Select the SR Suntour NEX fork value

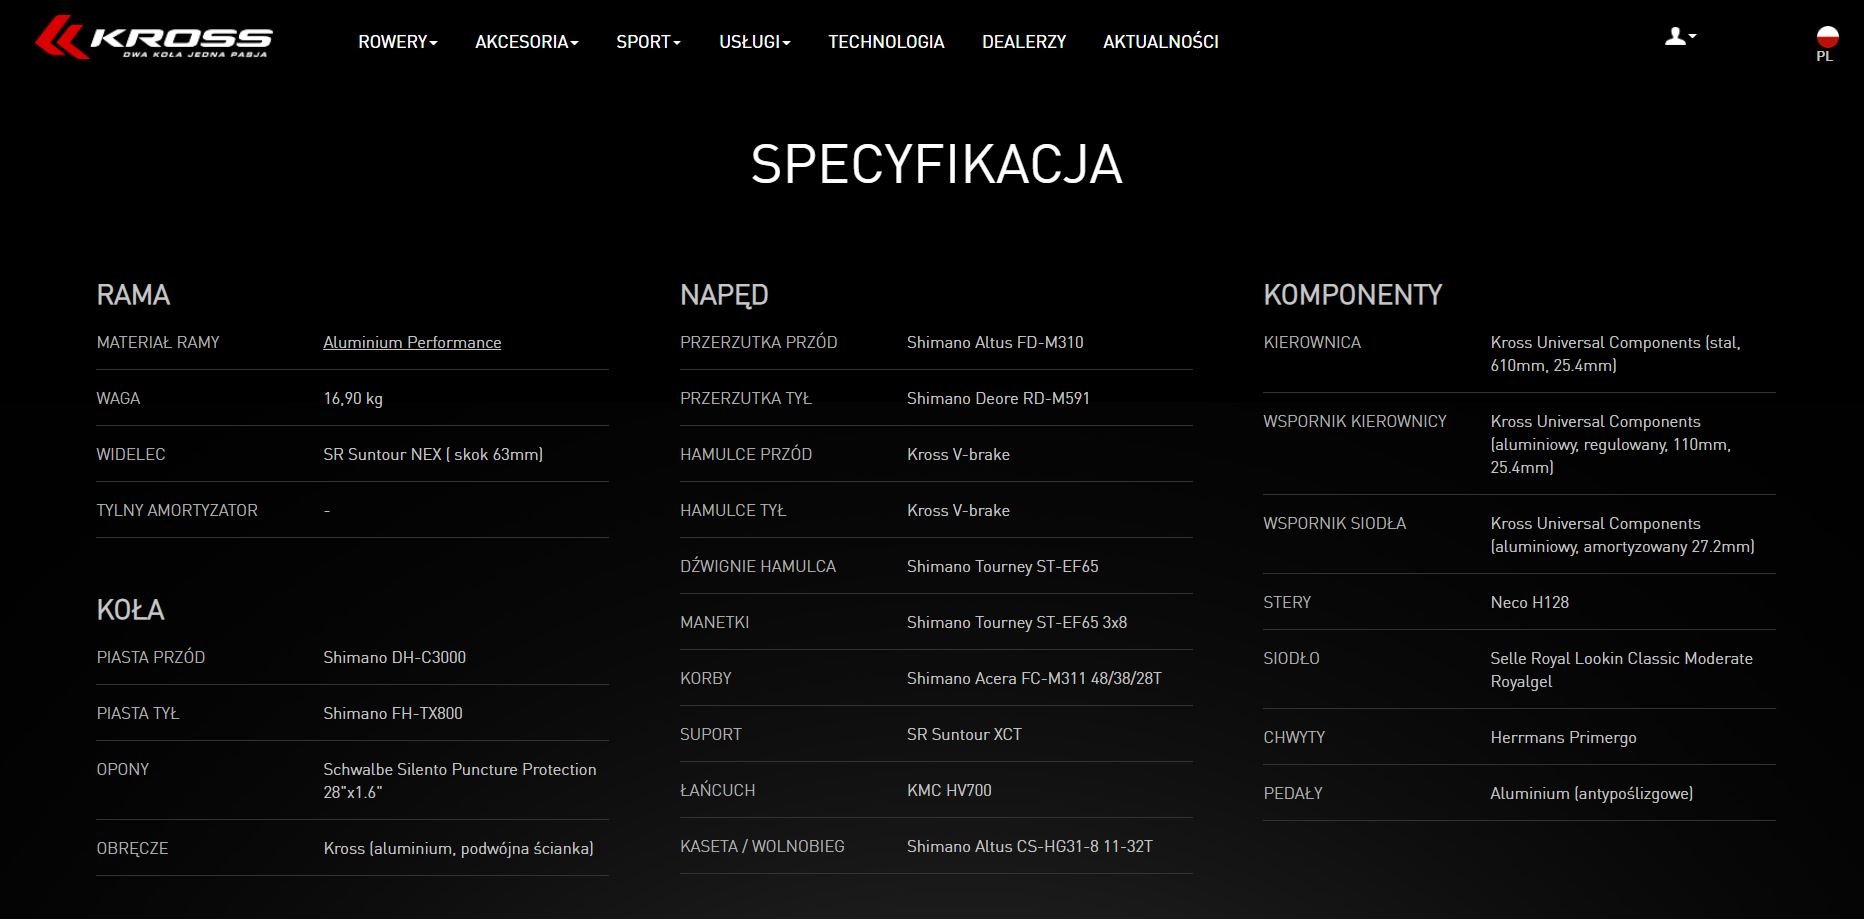pos(433,454)
